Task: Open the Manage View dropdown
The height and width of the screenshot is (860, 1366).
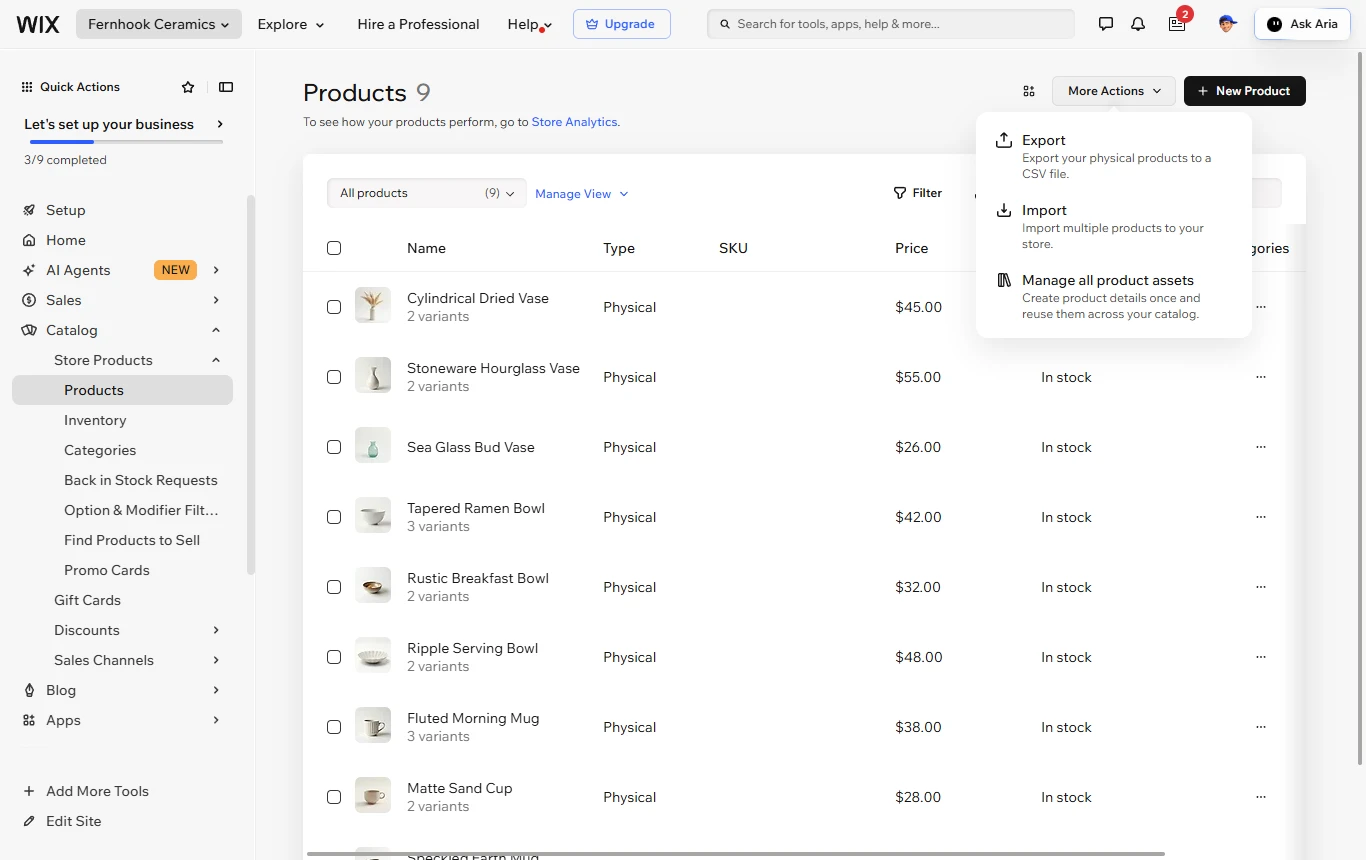Action: tap(582, 194)
